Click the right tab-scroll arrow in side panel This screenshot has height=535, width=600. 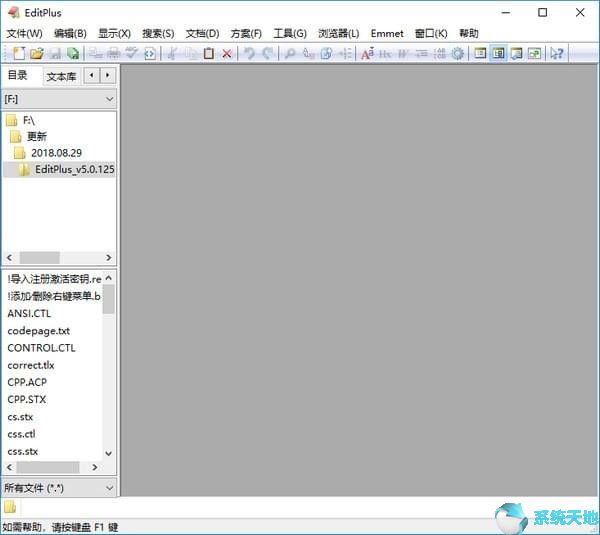pyautogui.click(x=108, y=75)
